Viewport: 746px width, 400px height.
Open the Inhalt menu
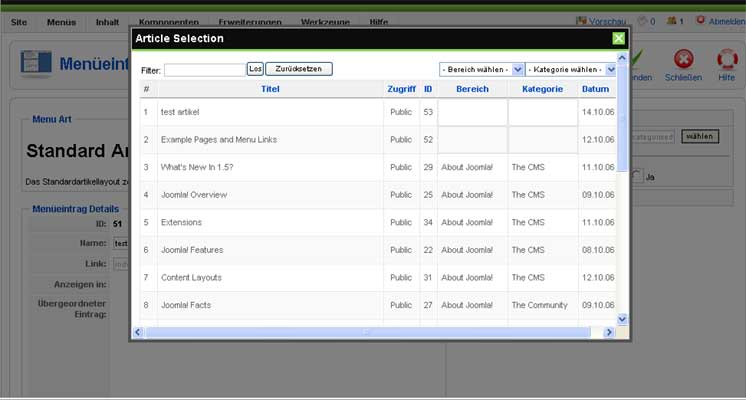tap(107, 21)
